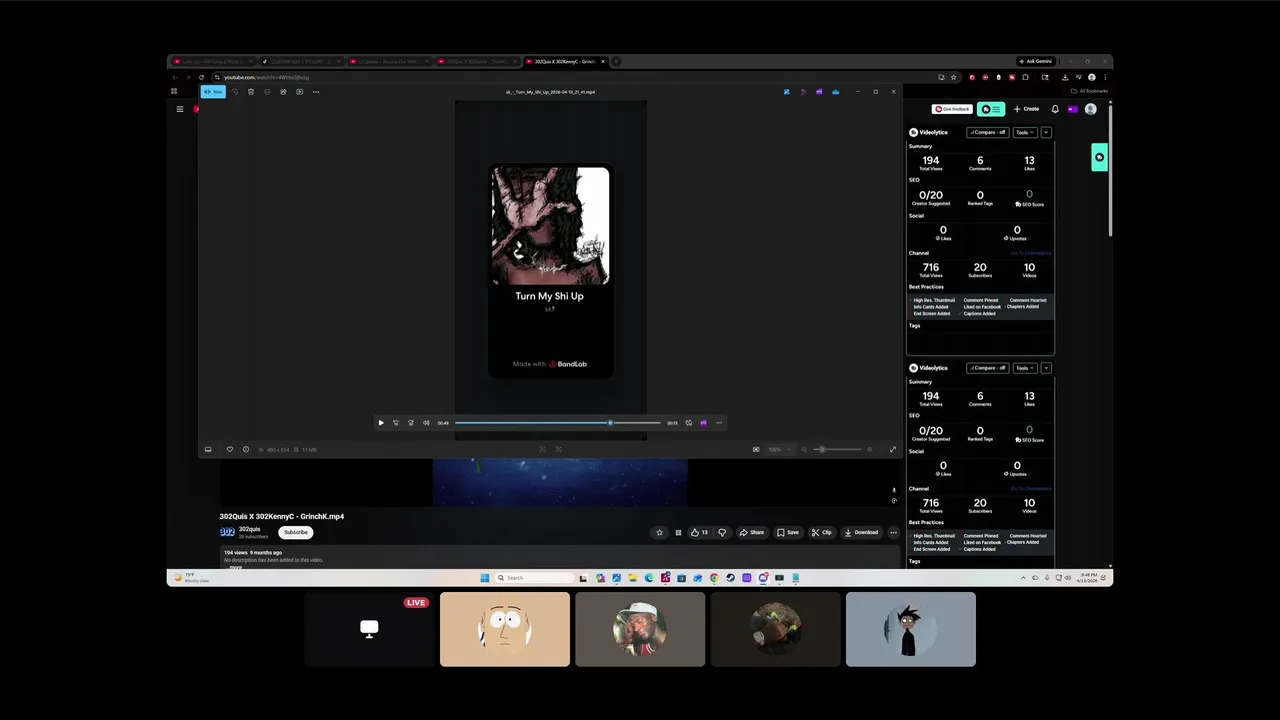The image size is (1280, 720).
Task: Click the Trim button in the media player
Action: (x=213, y=92)
